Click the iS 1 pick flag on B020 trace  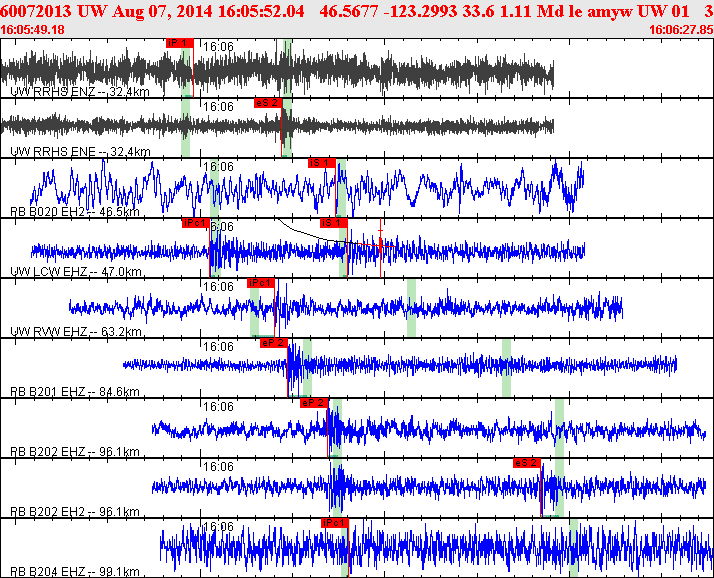pyautogui.click(x=319, y=162)
